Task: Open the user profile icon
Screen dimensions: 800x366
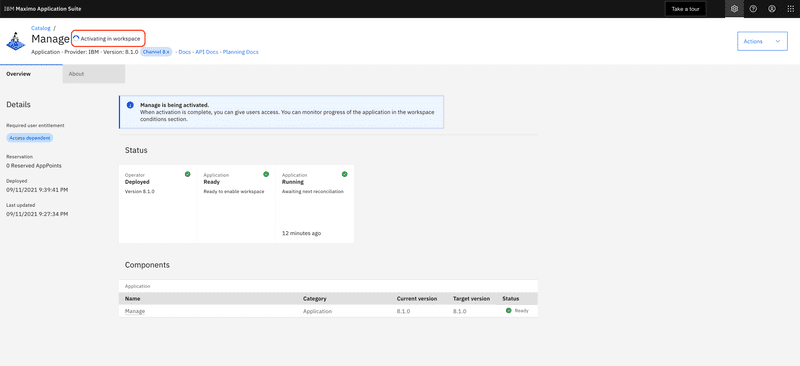Action: coord(772,9)
